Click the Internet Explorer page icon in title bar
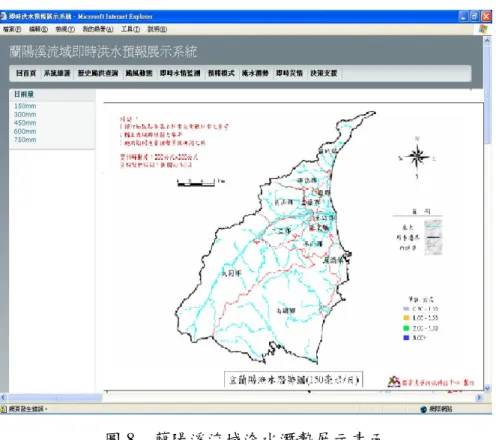Screen dimensions: 496x440 click(3, 16)
